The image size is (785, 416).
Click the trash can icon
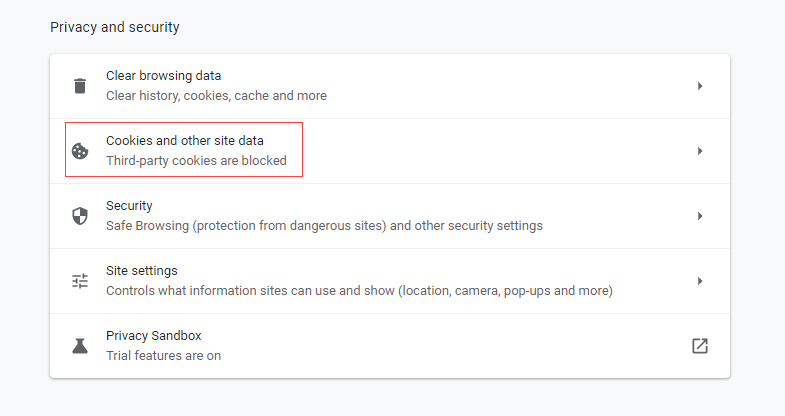80,86
